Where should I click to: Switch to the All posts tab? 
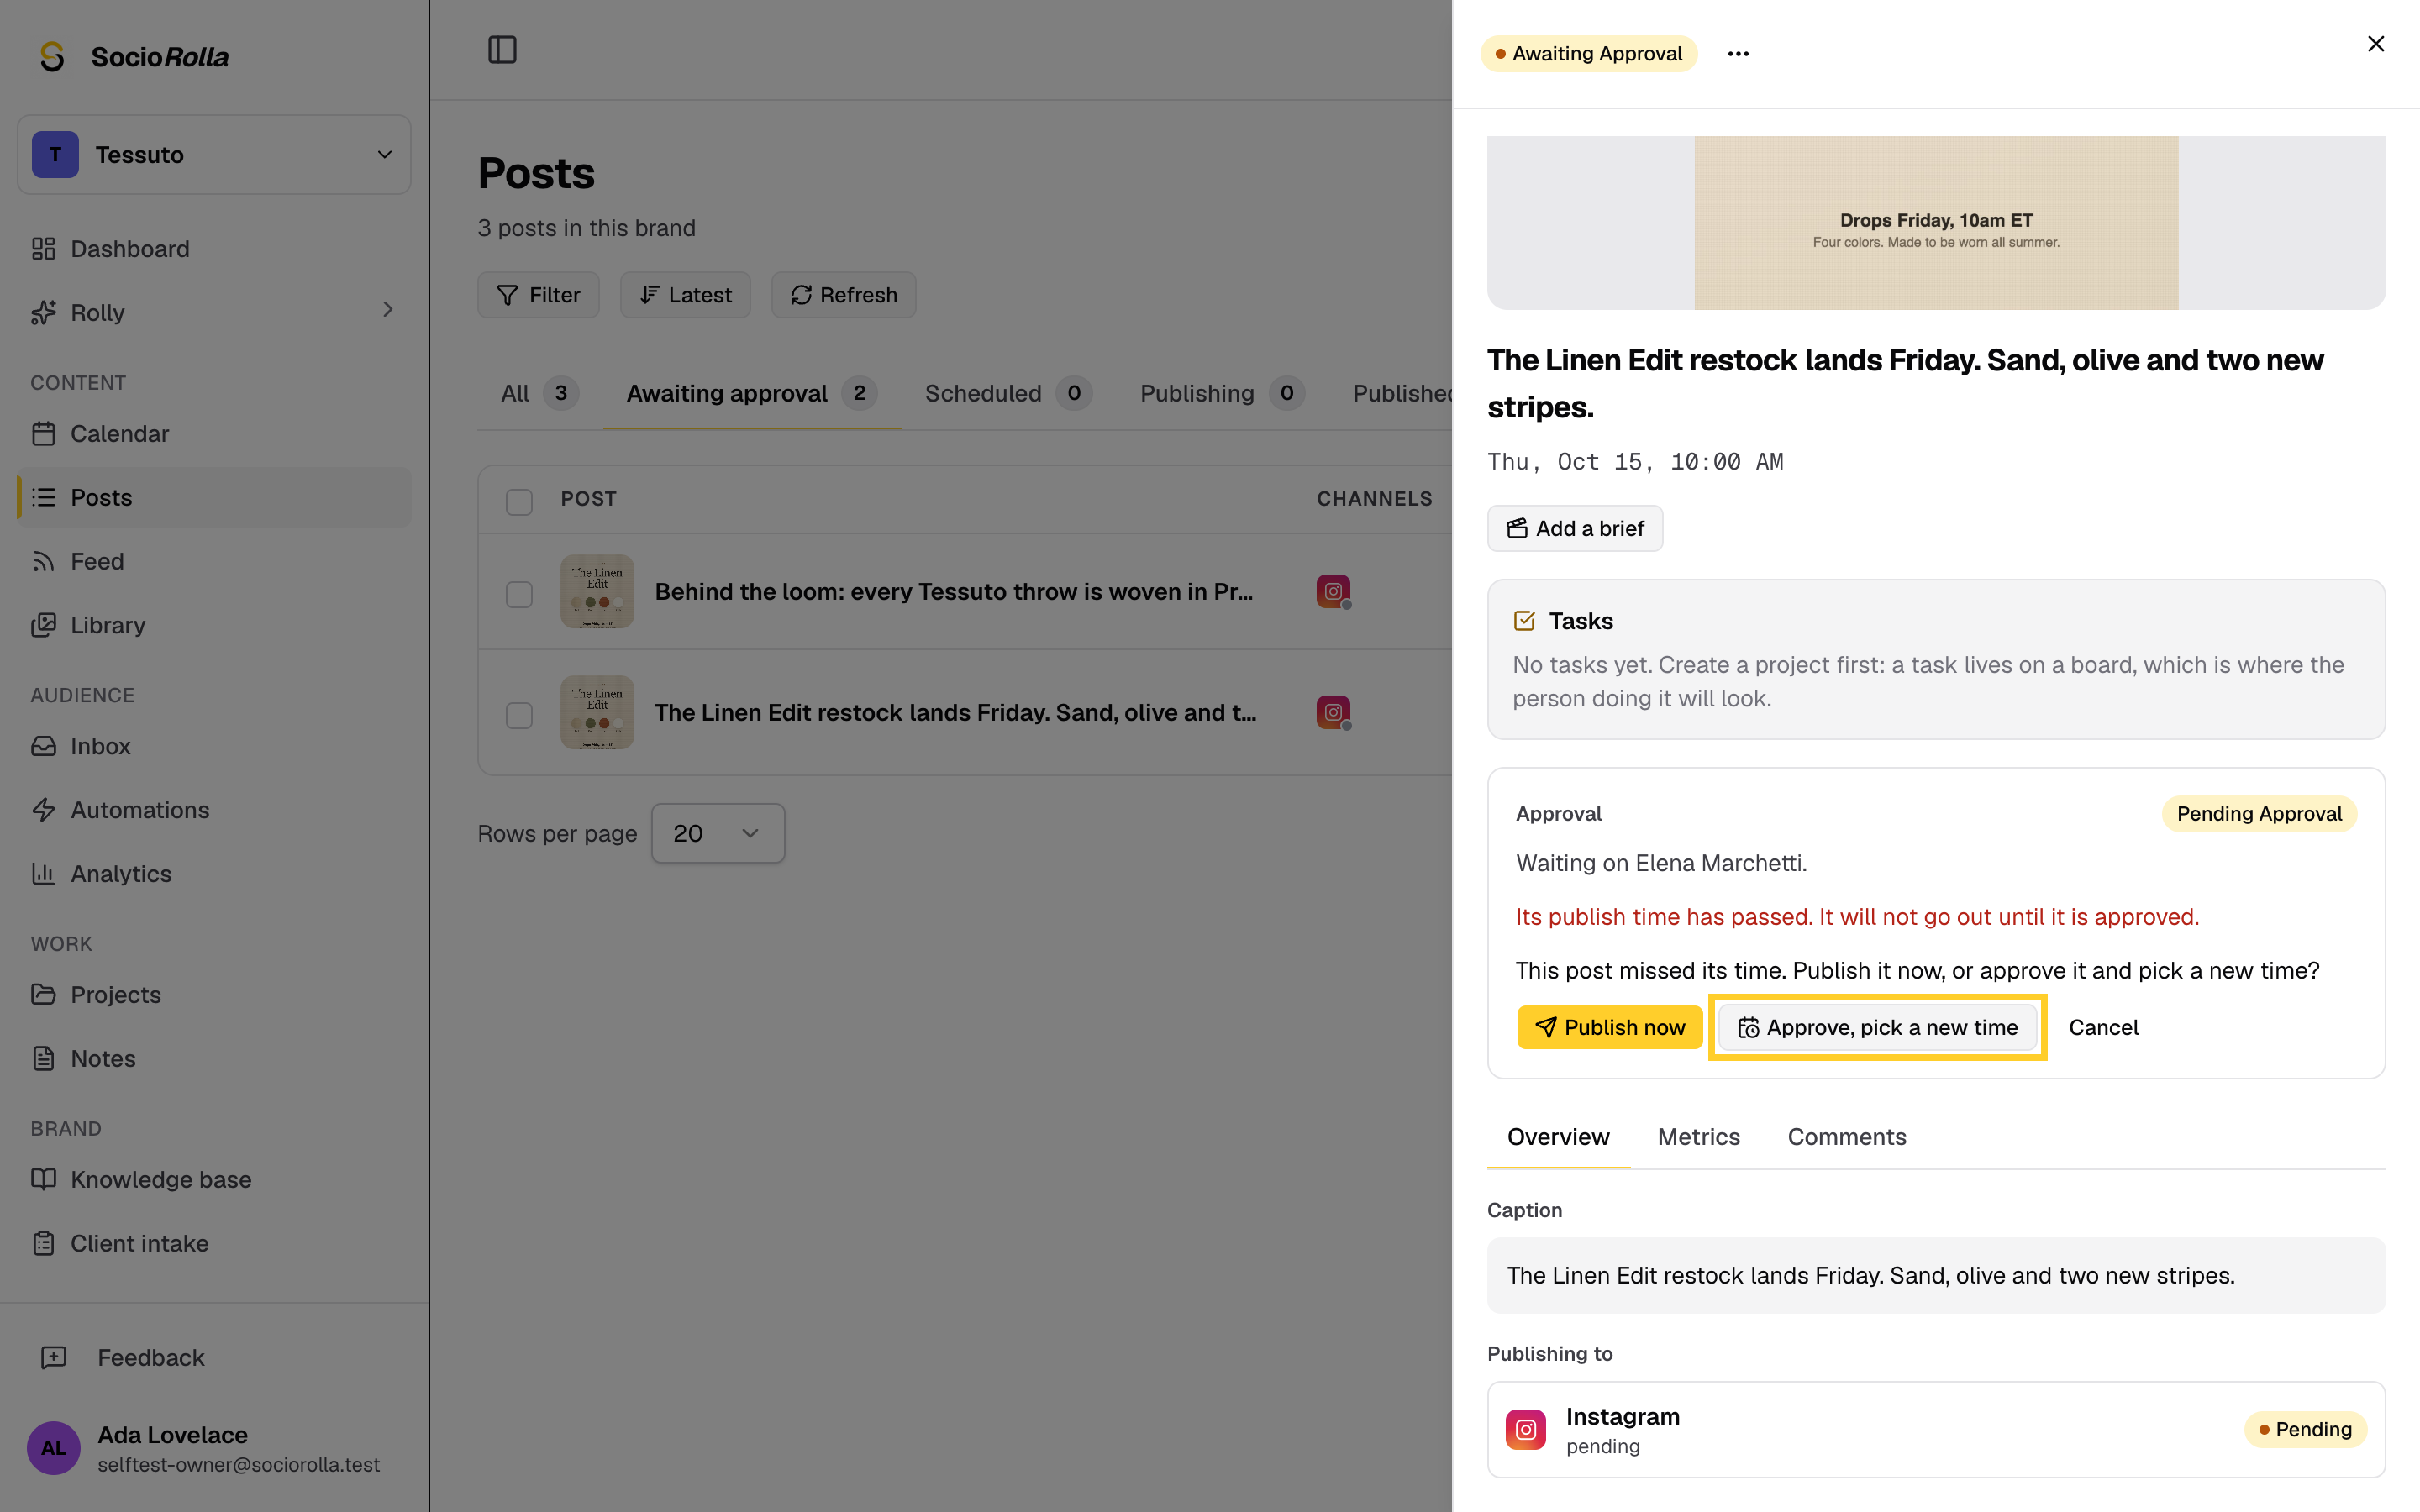(539, 394)
